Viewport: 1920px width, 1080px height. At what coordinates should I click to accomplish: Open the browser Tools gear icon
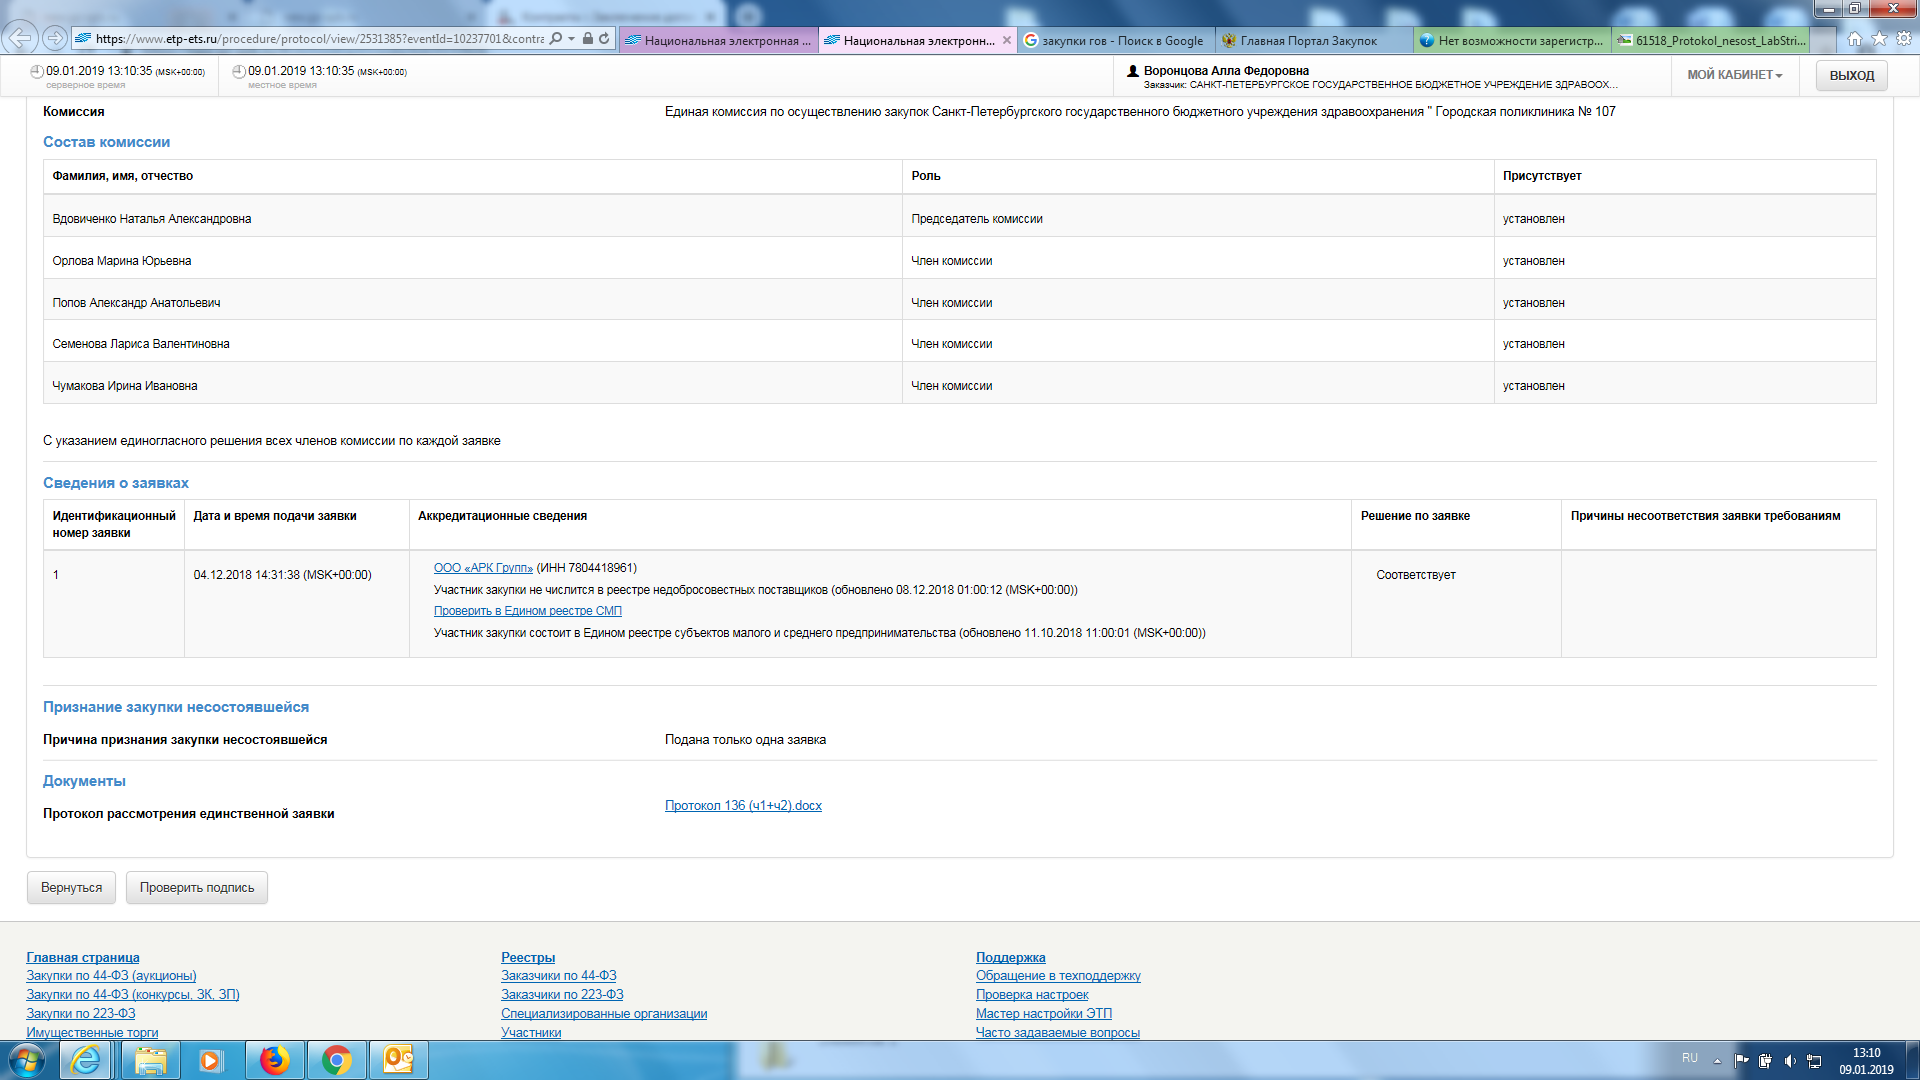tap(1904, 39)
